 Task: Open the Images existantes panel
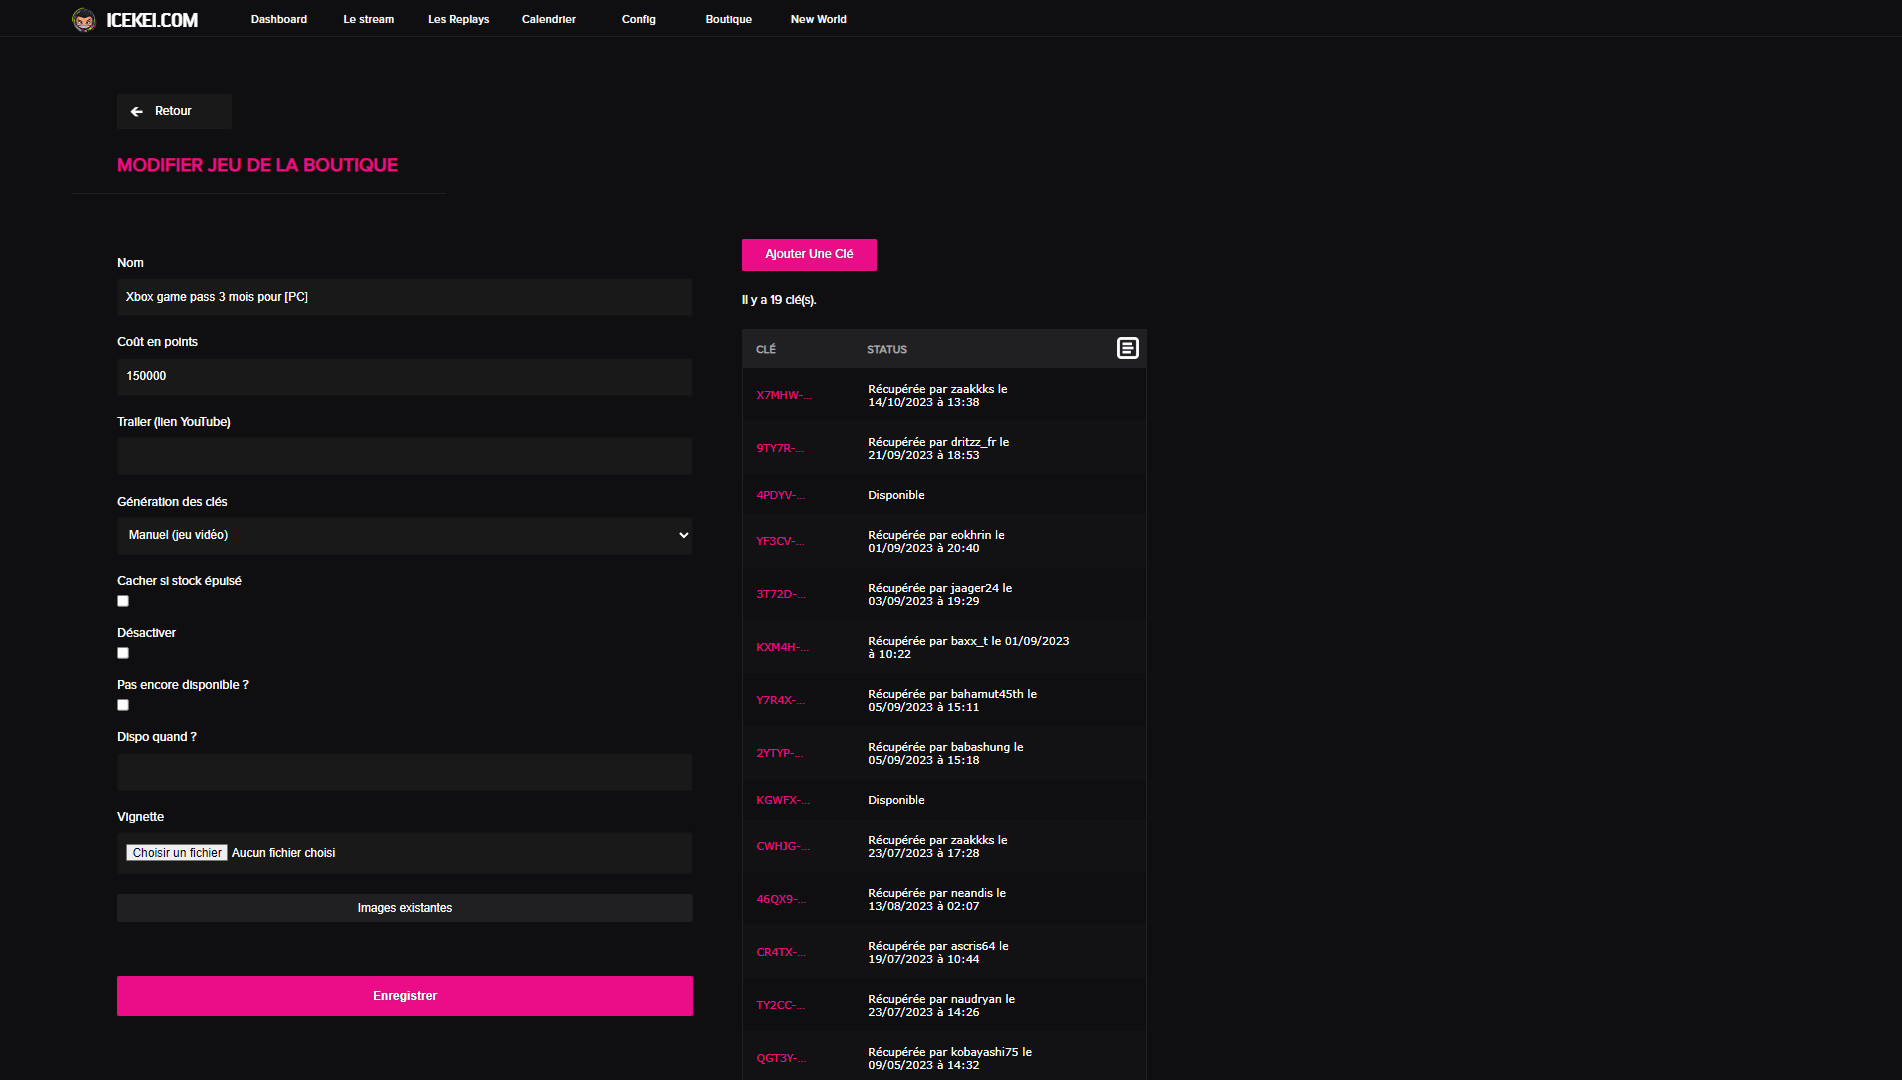coord(405,908)
